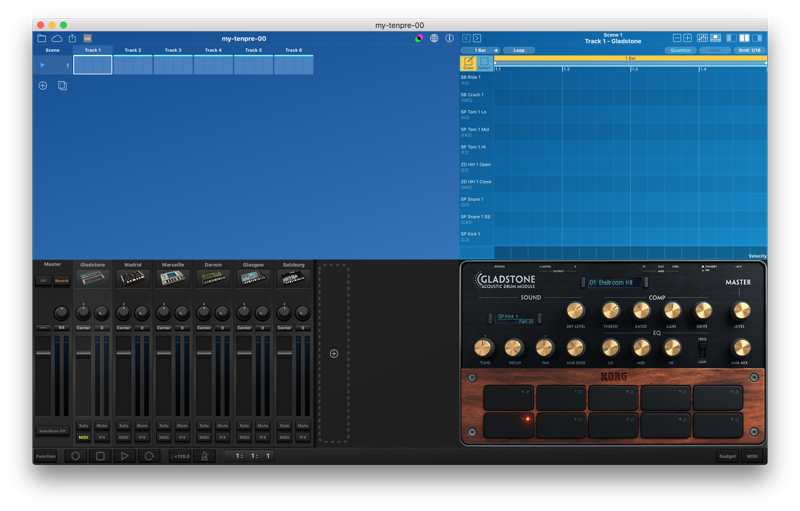
Task: Switch to the left-pane-only layout icon
Action: 732,38
